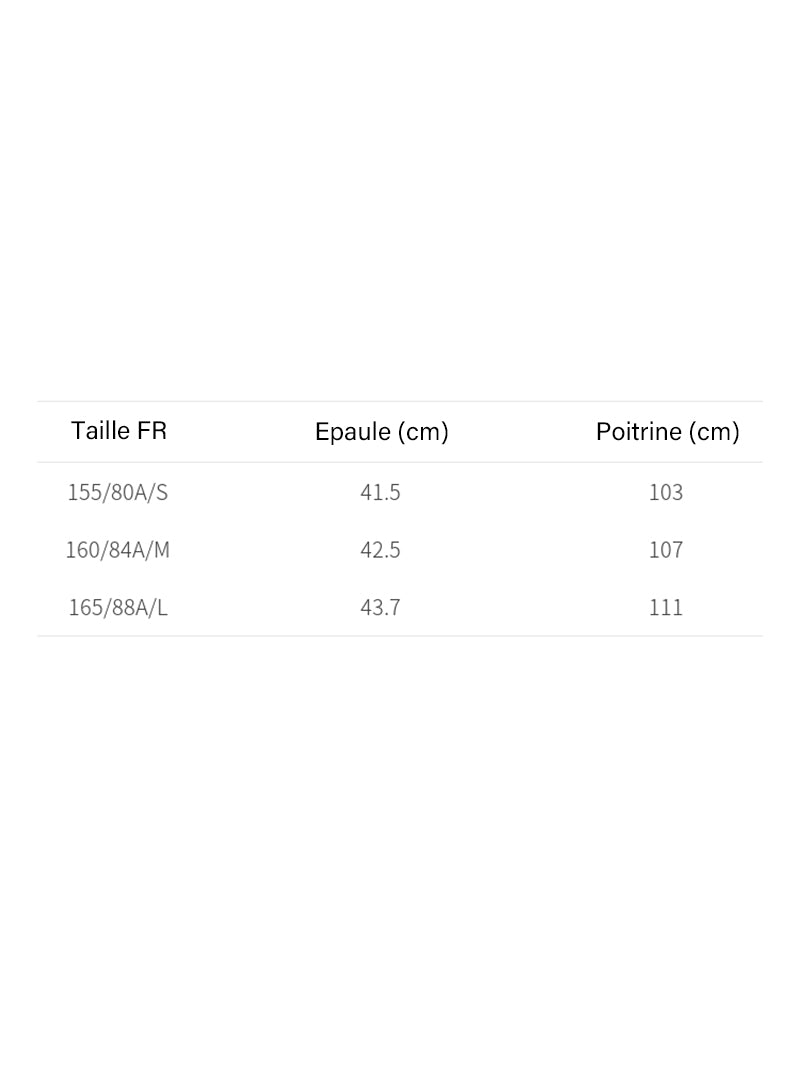The height and width of the screenshot is (1065, 800).
Task: Click shoulder value 42.5
Action: click(x=380, y=550)
